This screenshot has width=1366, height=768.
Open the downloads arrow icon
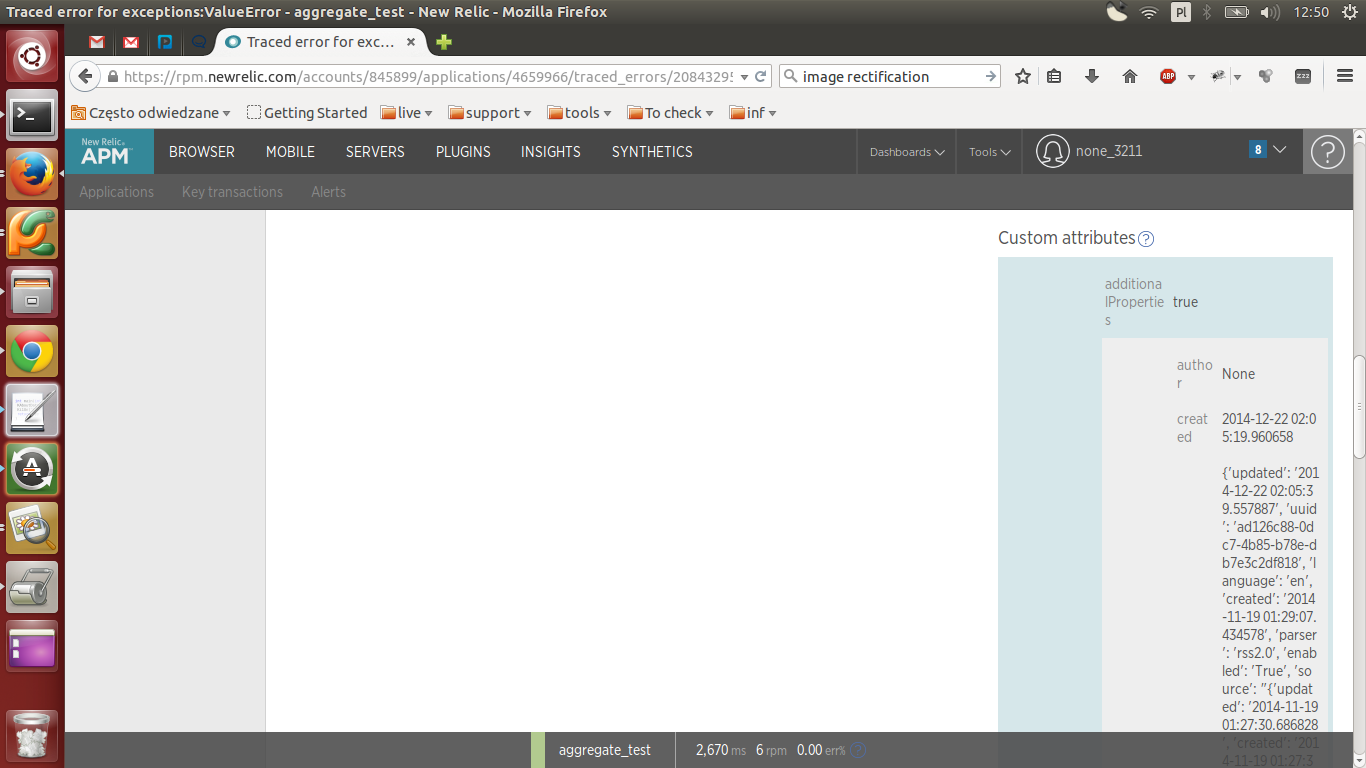1092,77
